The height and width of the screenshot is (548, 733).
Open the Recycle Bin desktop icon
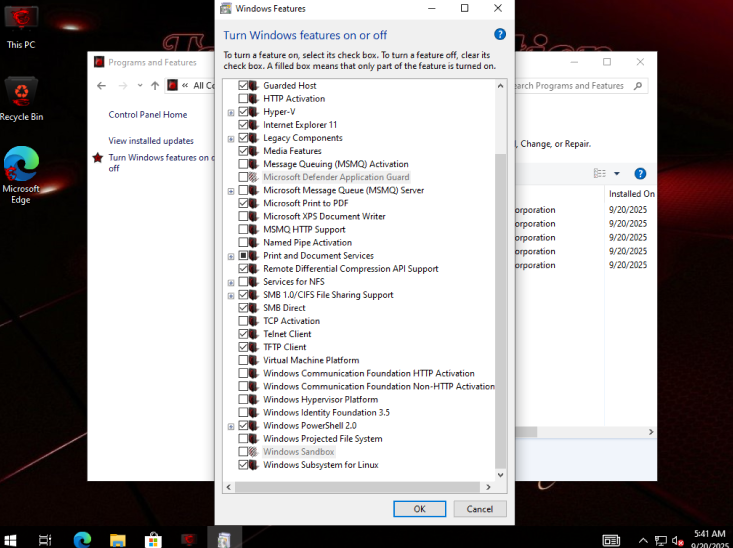pyautogui.click(x=21, y=99)
